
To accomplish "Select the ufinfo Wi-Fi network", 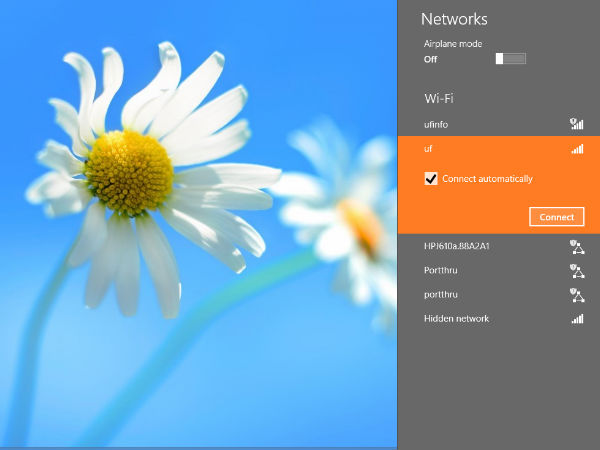I will tap(437, 124).
